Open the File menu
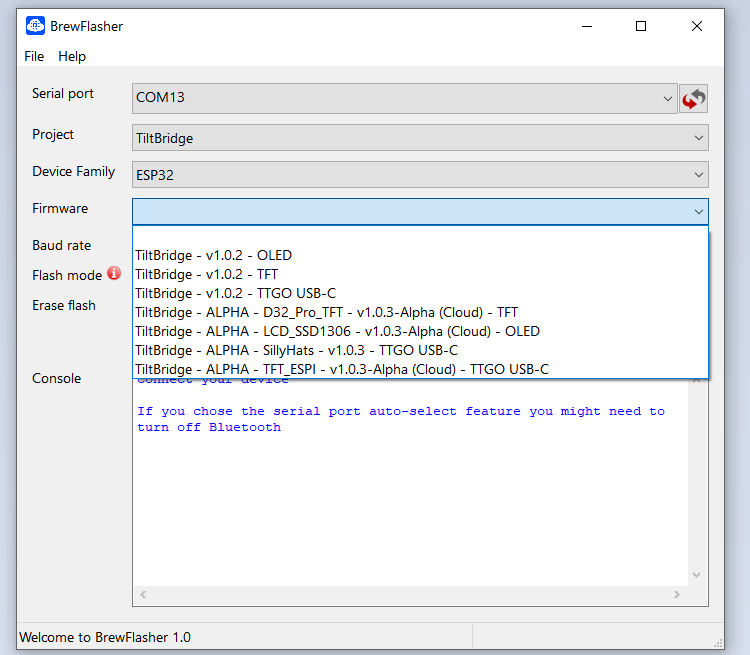 point(34,56)
